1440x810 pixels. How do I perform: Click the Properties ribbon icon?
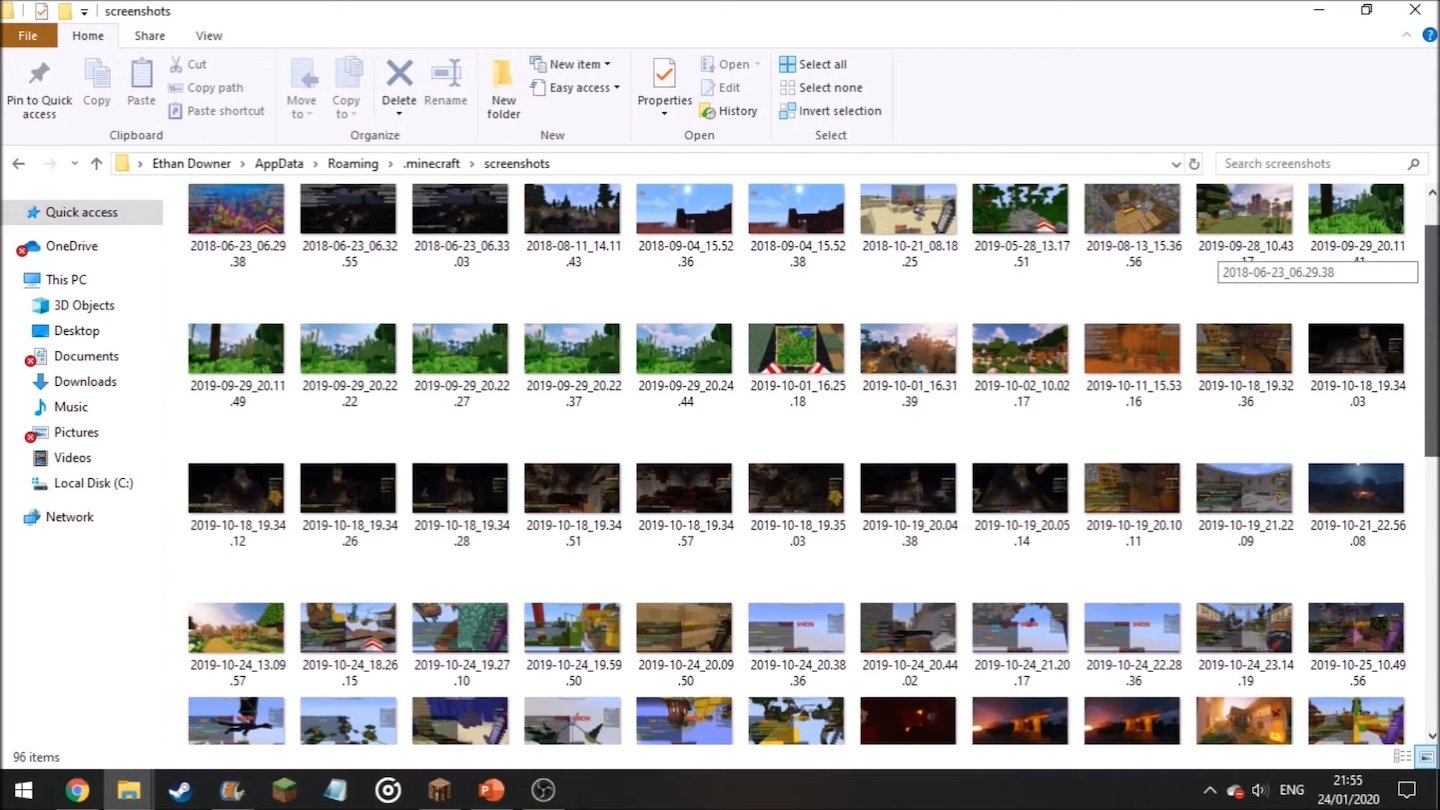pyautogui.click(x=664, y=73)
